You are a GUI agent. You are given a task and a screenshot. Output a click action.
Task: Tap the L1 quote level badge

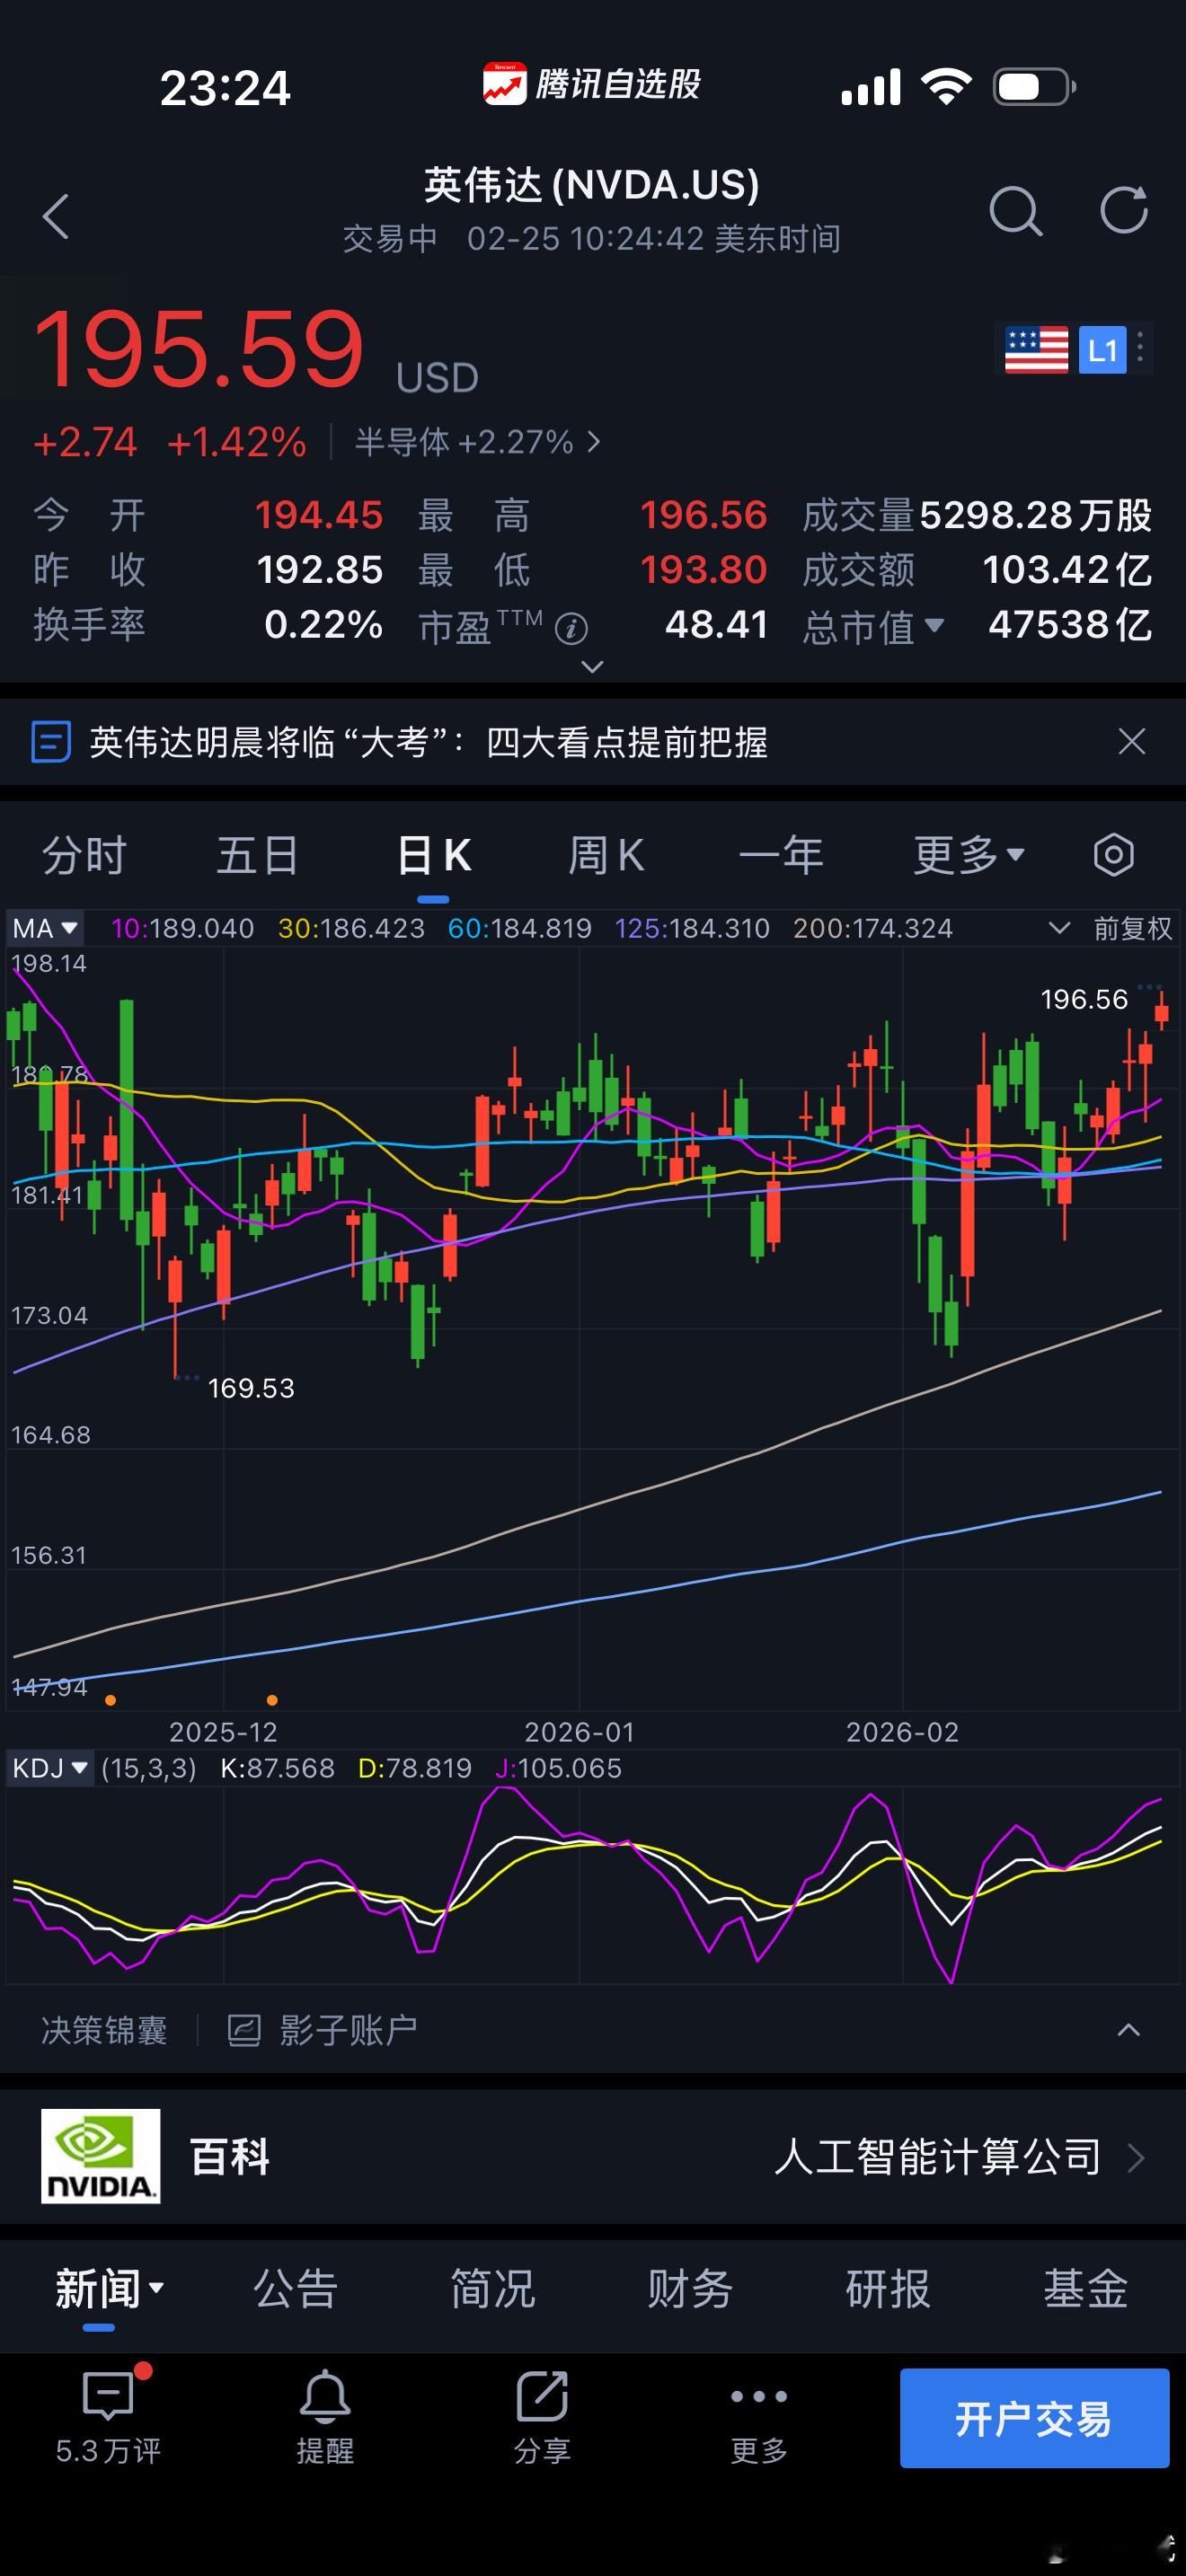click(1102, 350)
